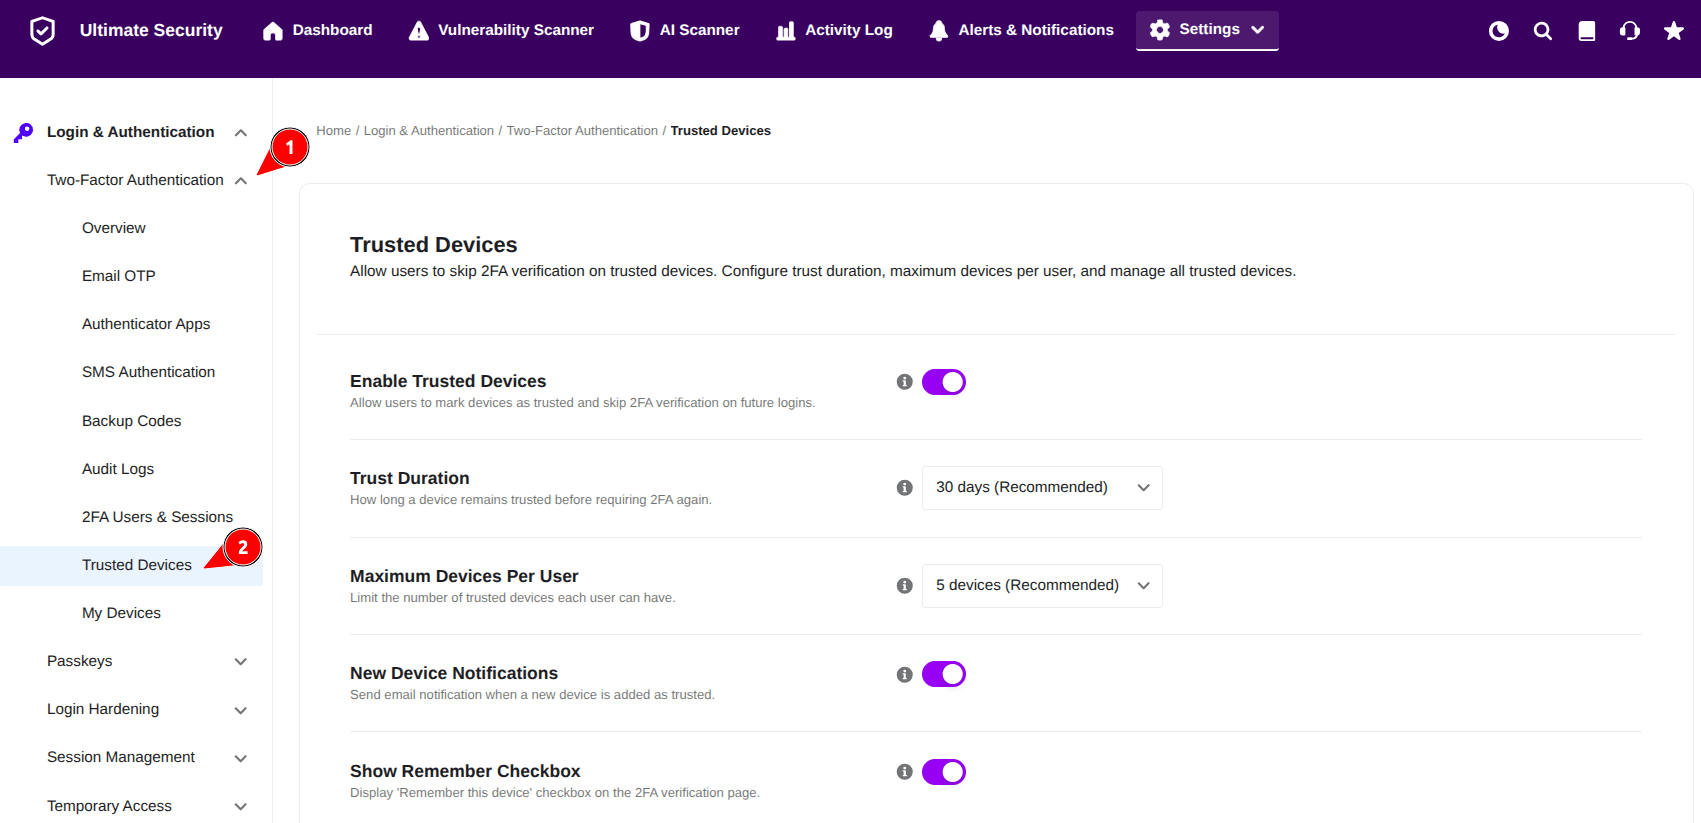Click the star icon in header
1701x823 pixels.
(x=1674, y=31)
